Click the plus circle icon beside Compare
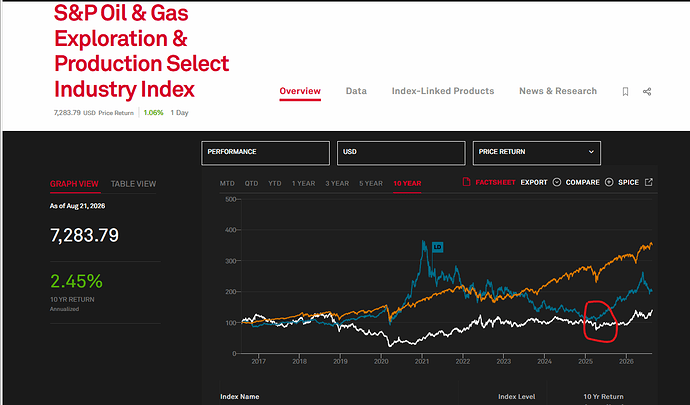Screen dimensions: 690x405 pos(609,182)
